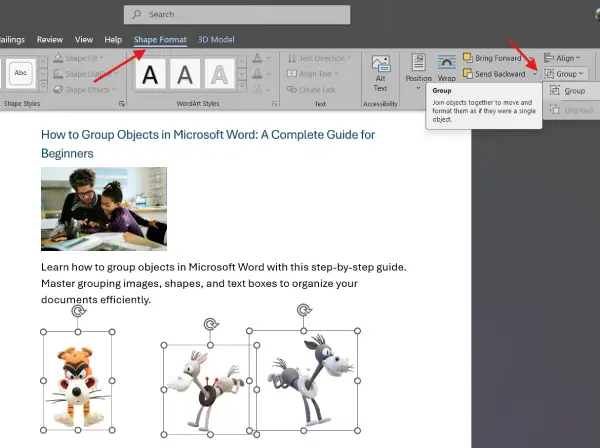Switch to the Shape Format tab
600x448 pixels.
160,39
